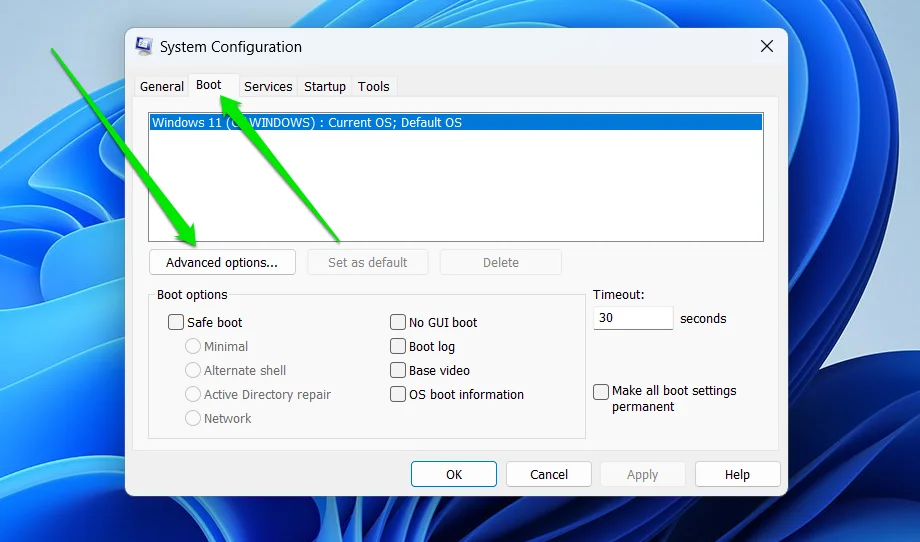Click the Help button

click(737, 475)
